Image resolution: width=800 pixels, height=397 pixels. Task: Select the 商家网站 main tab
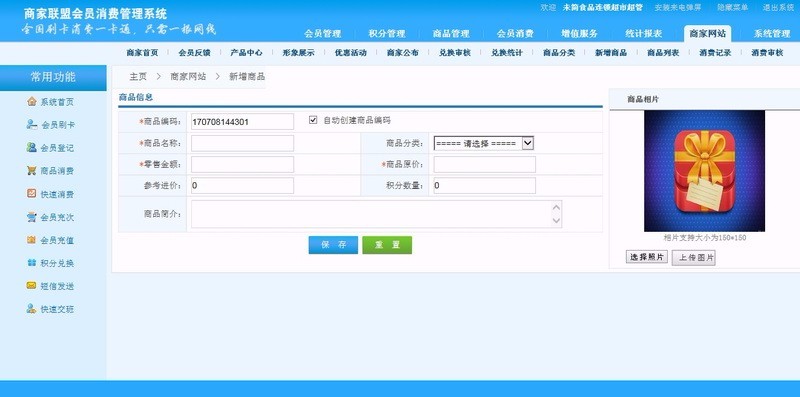[x=708, y=34]
